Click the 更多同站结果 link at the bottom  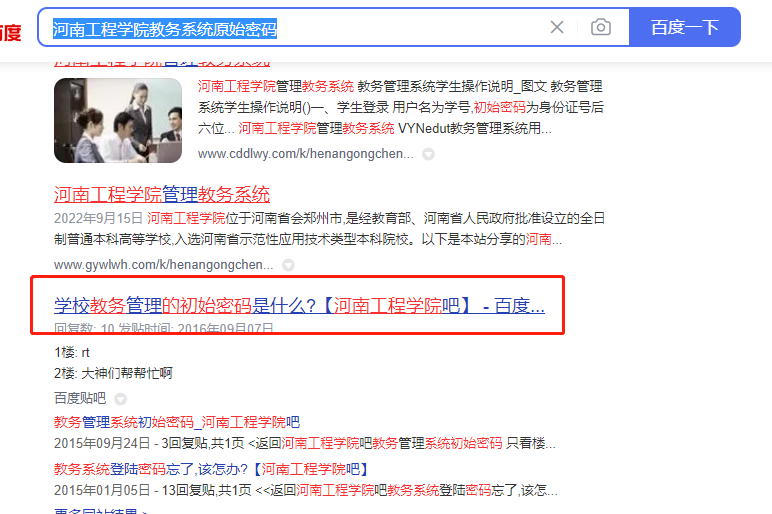[x=100, y=511]
